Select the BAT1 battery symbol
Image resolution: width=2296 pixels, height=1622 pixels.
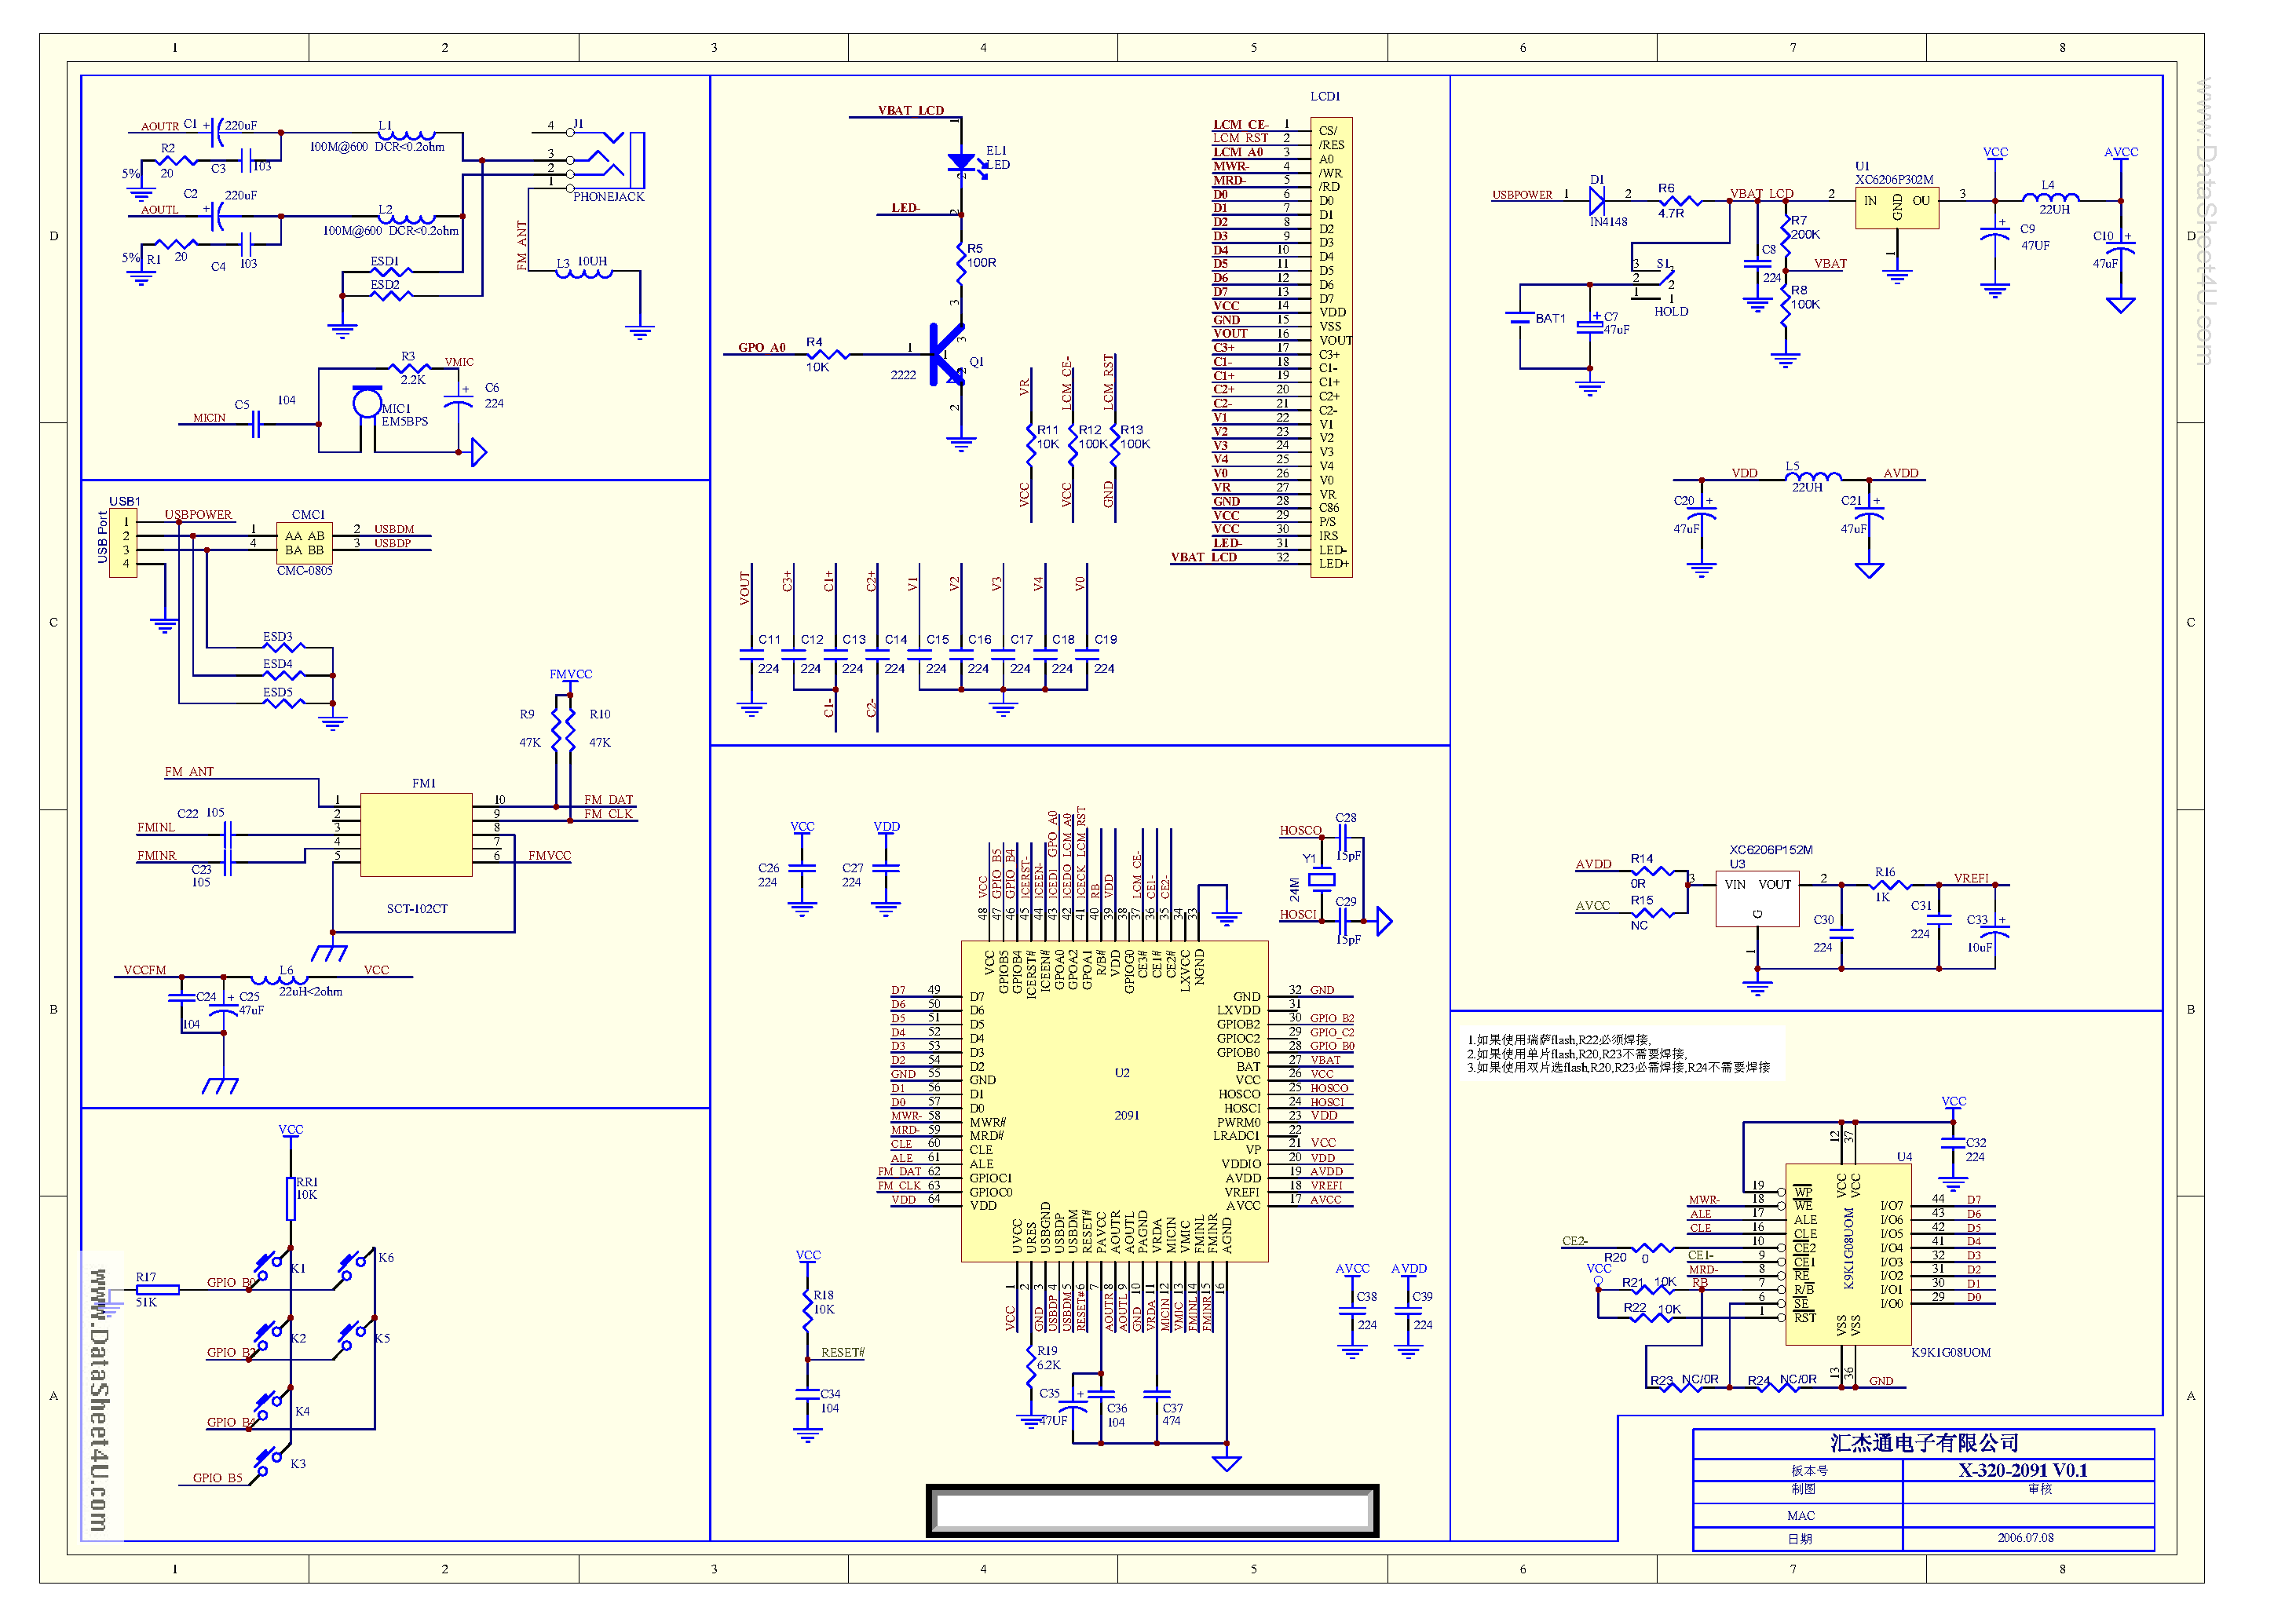pos(1519,318)
